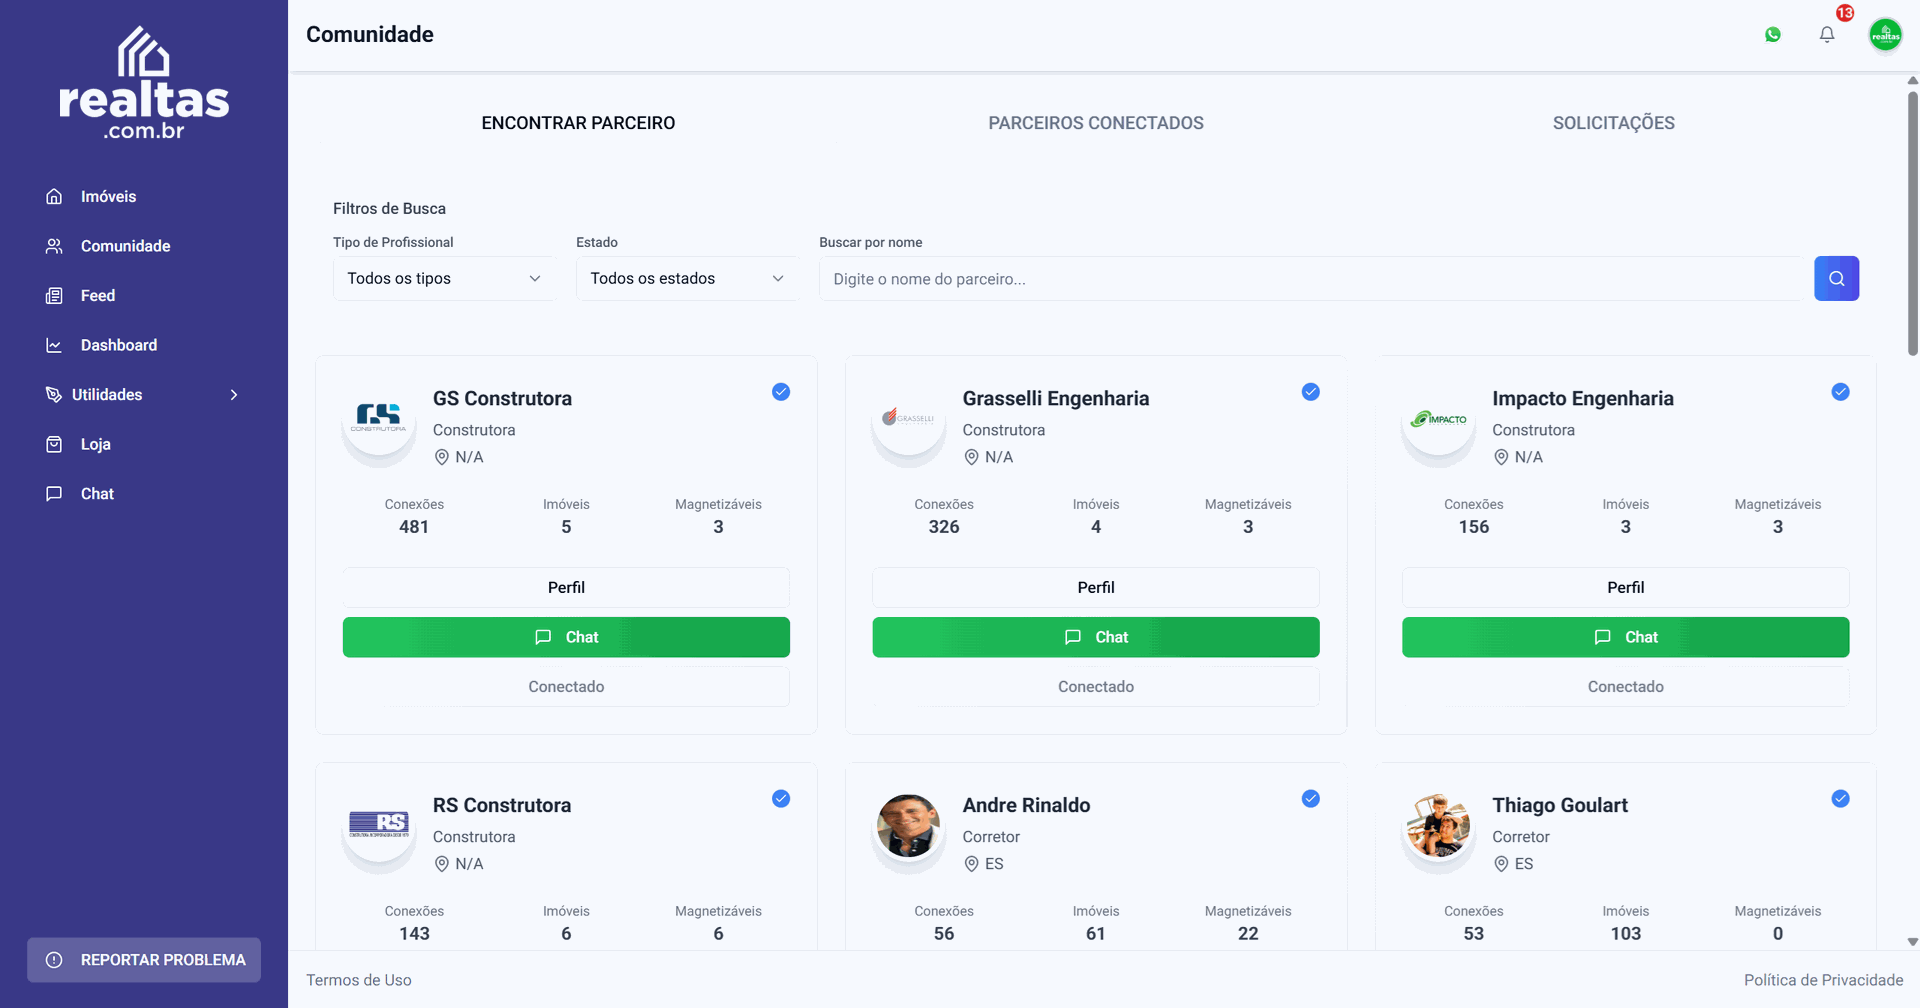
Task: Open the Tipo de Profissional dropdown
Action: pyautogui.click(x=443, y=279)
